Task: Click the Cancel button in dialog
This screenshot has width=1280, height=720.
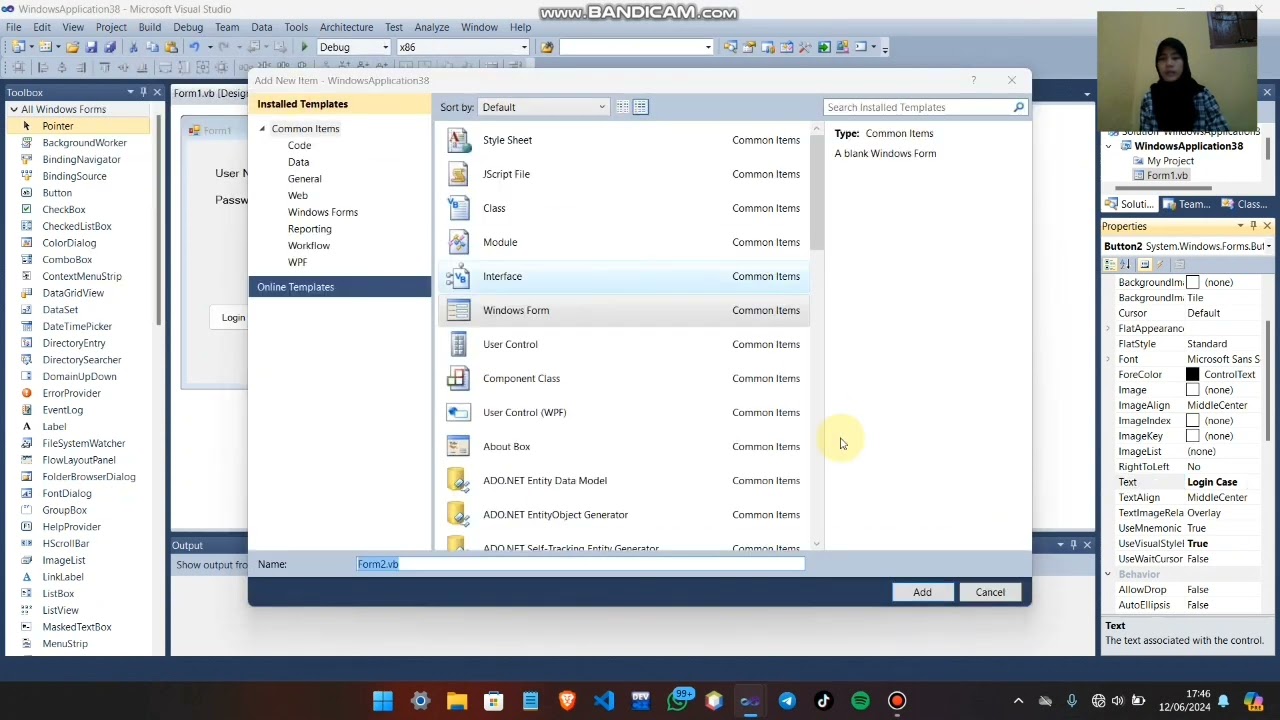Action: 990,592
